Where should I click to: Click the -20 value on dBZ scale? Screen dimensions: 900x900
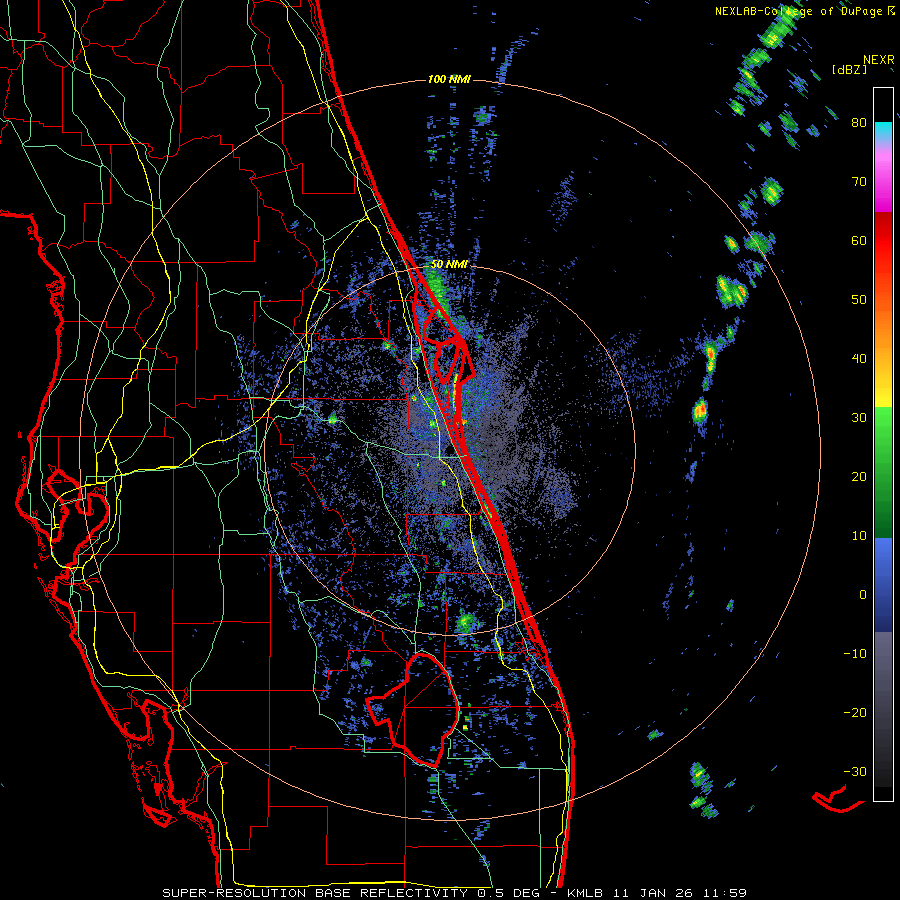(x=855, y=712)
